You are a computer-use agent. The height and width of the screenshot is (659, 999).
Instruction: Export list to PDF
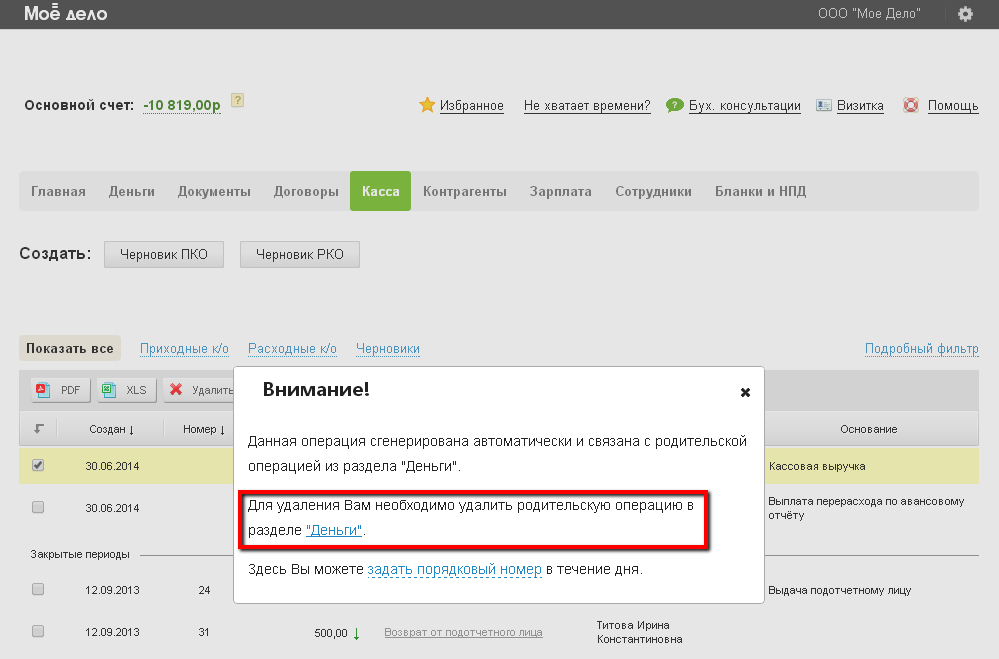[61, 390]
